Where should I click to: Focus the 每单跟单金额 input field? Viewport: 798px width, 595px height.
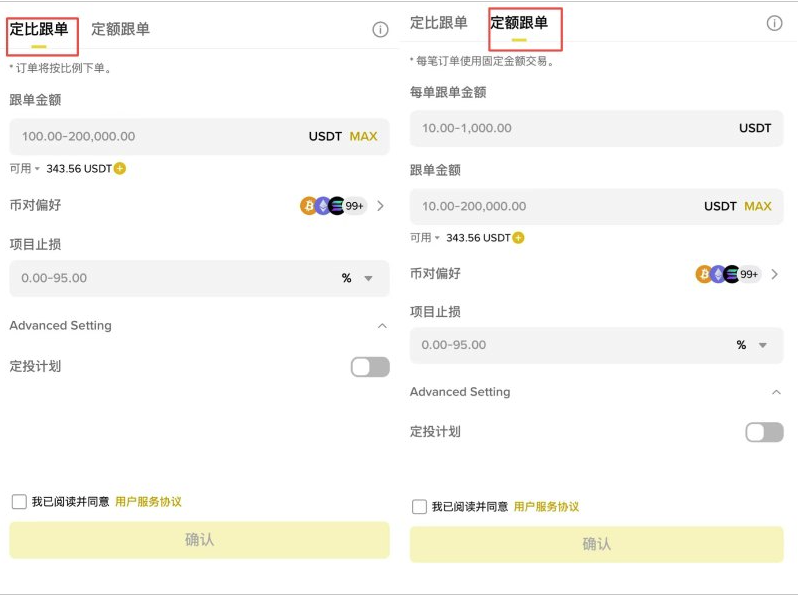570,128
